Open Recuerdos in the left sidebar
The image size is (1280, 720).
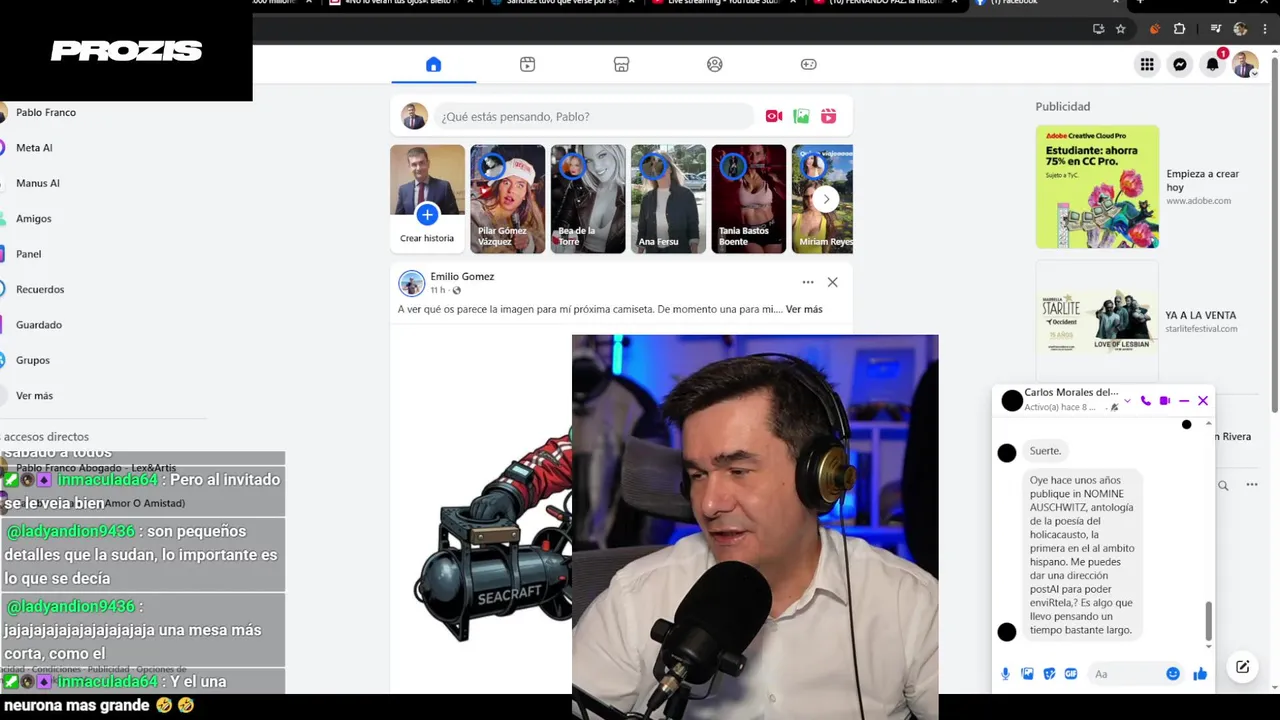point(40,289)
